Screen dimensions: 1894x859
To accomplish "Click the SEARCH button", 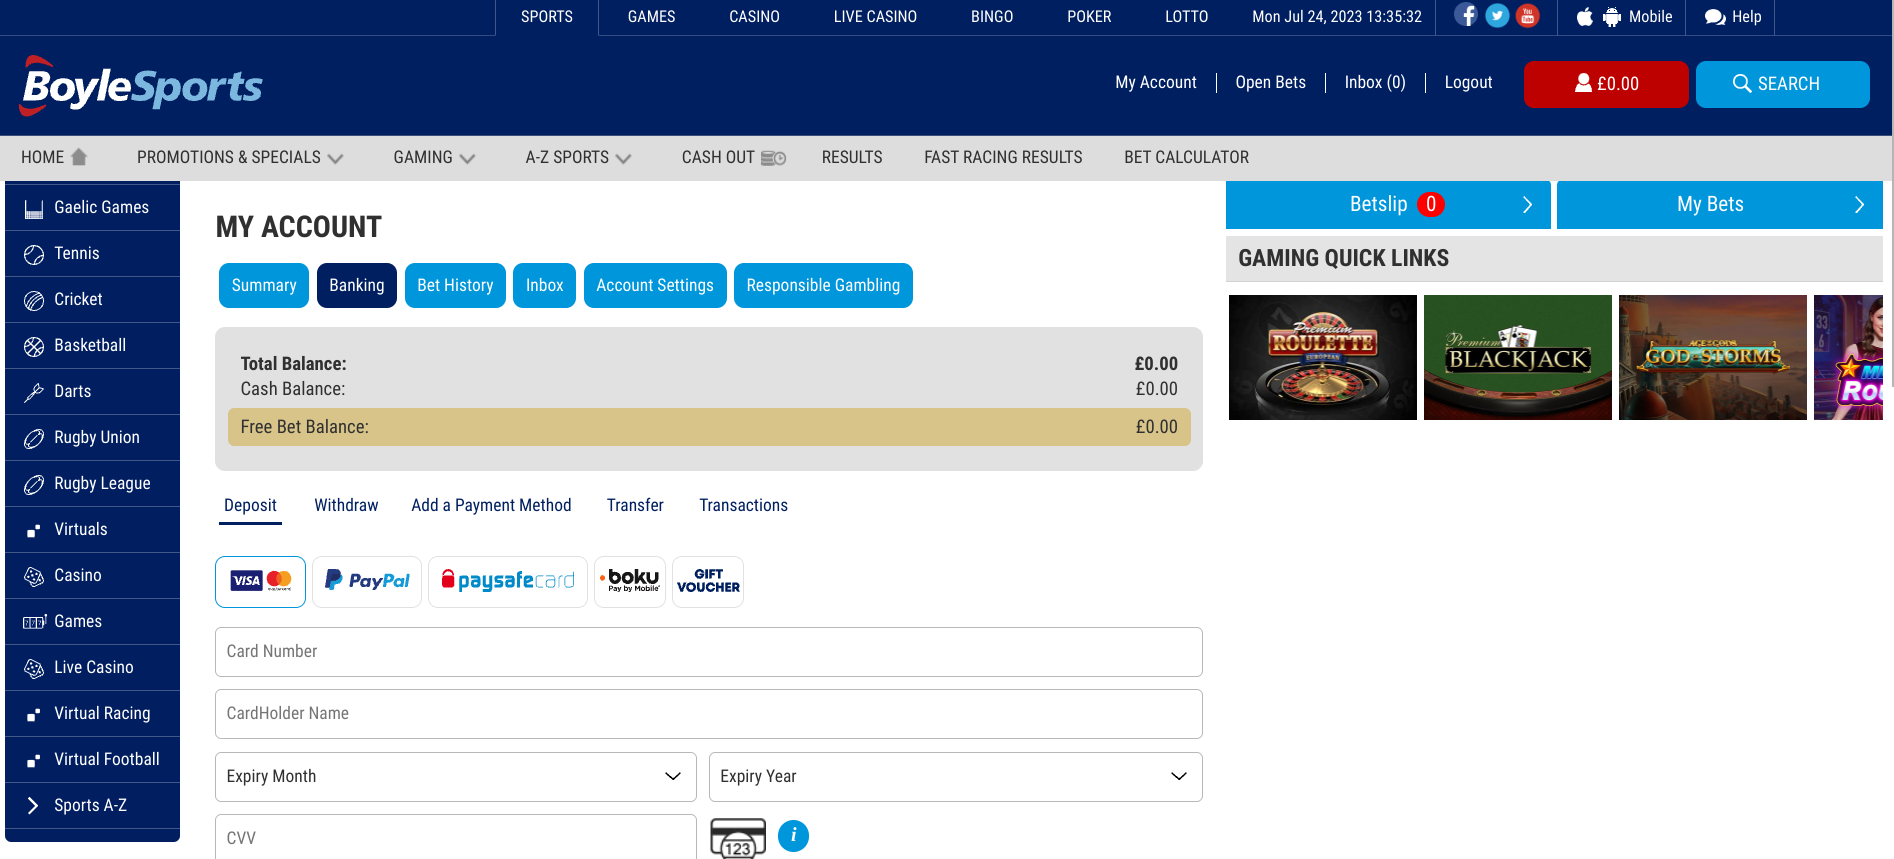I will point(1782,84).
